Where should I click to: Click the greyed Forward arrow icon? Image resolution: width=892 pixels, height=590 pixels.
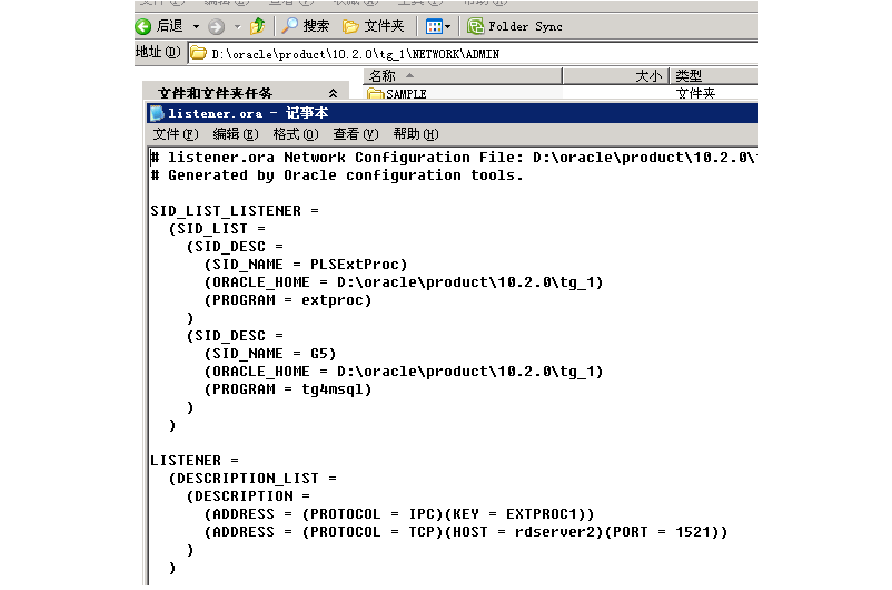click(217, 26)
